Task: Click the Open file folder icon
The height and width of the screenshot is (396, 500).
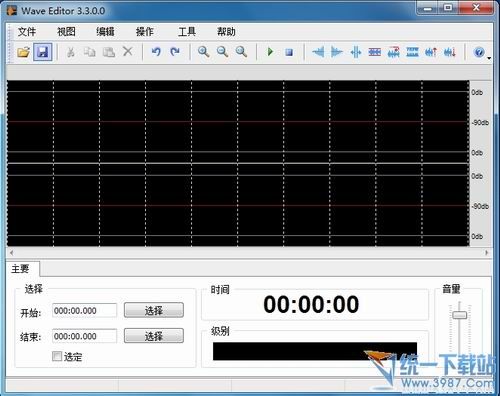Action: click(x=23, y=52)
